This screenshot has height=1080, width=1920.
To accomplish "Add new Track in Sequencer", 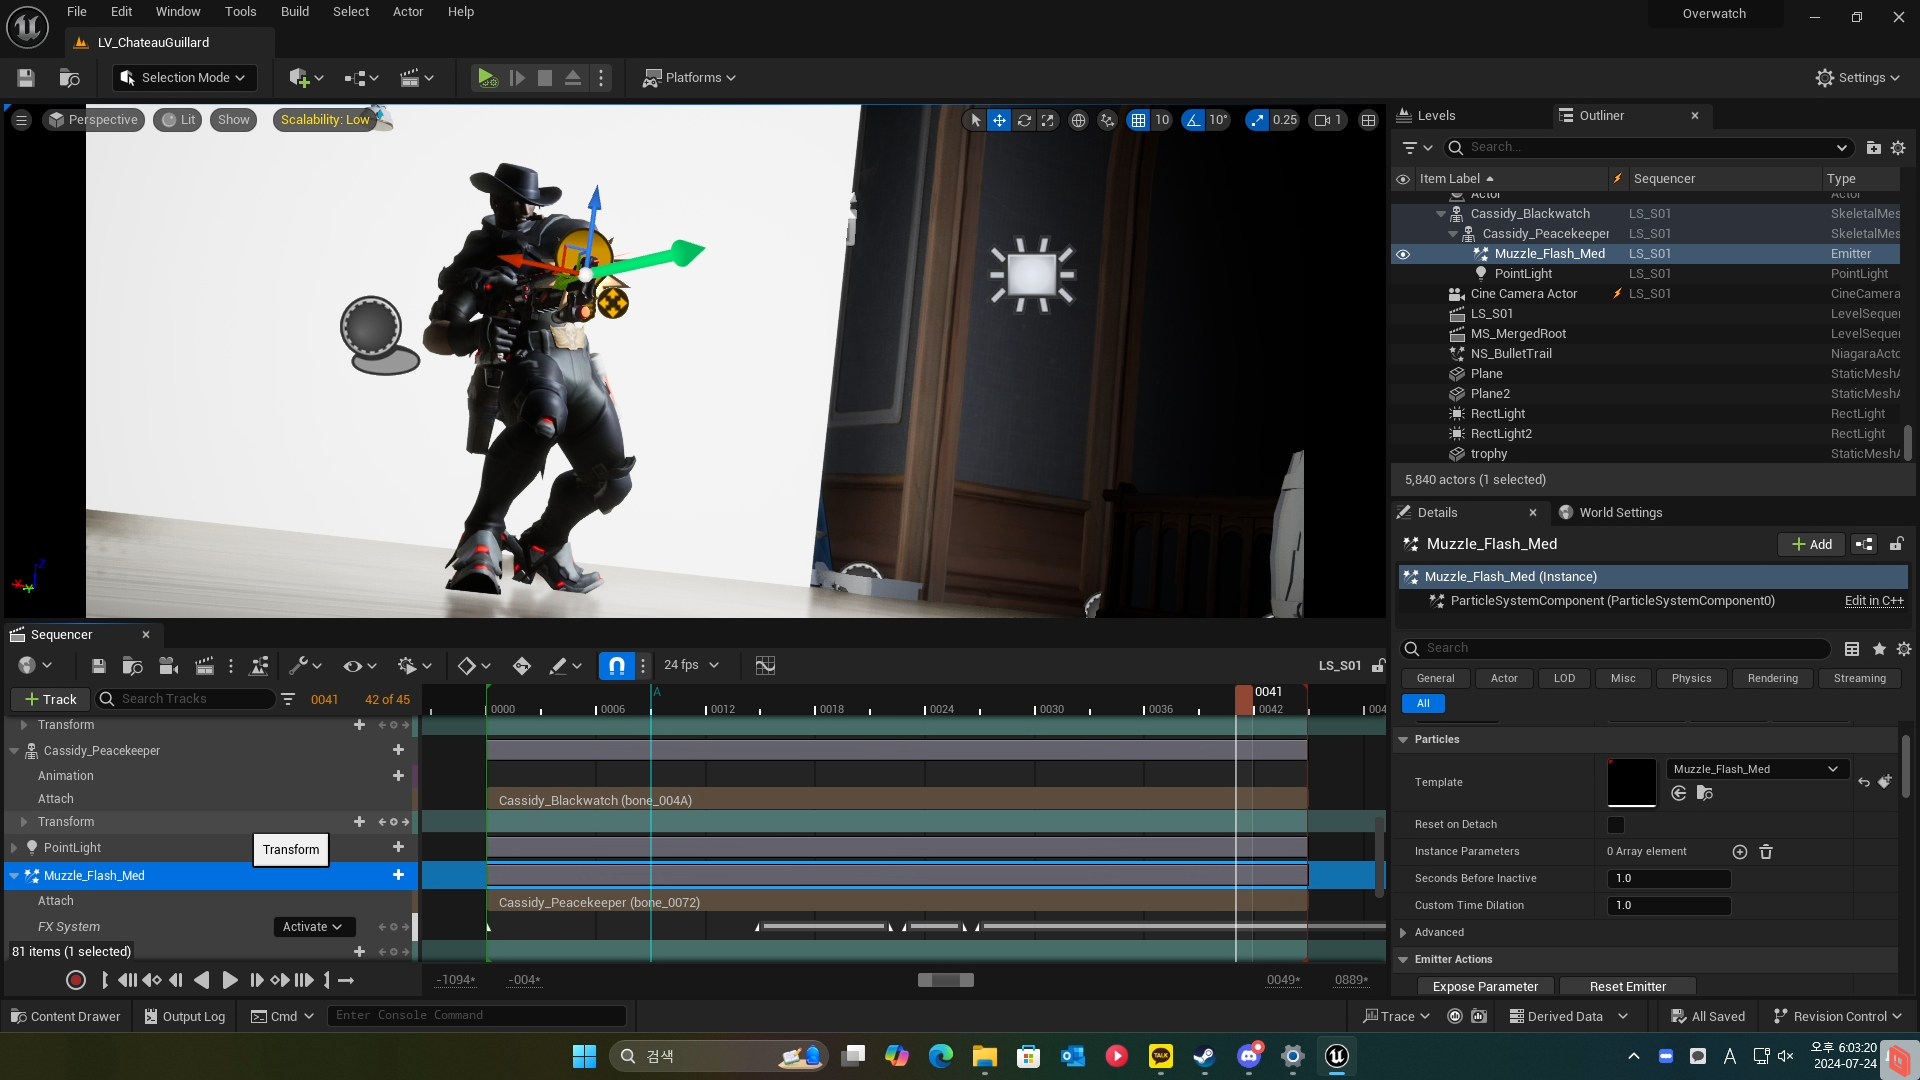I will pos(50,700).
